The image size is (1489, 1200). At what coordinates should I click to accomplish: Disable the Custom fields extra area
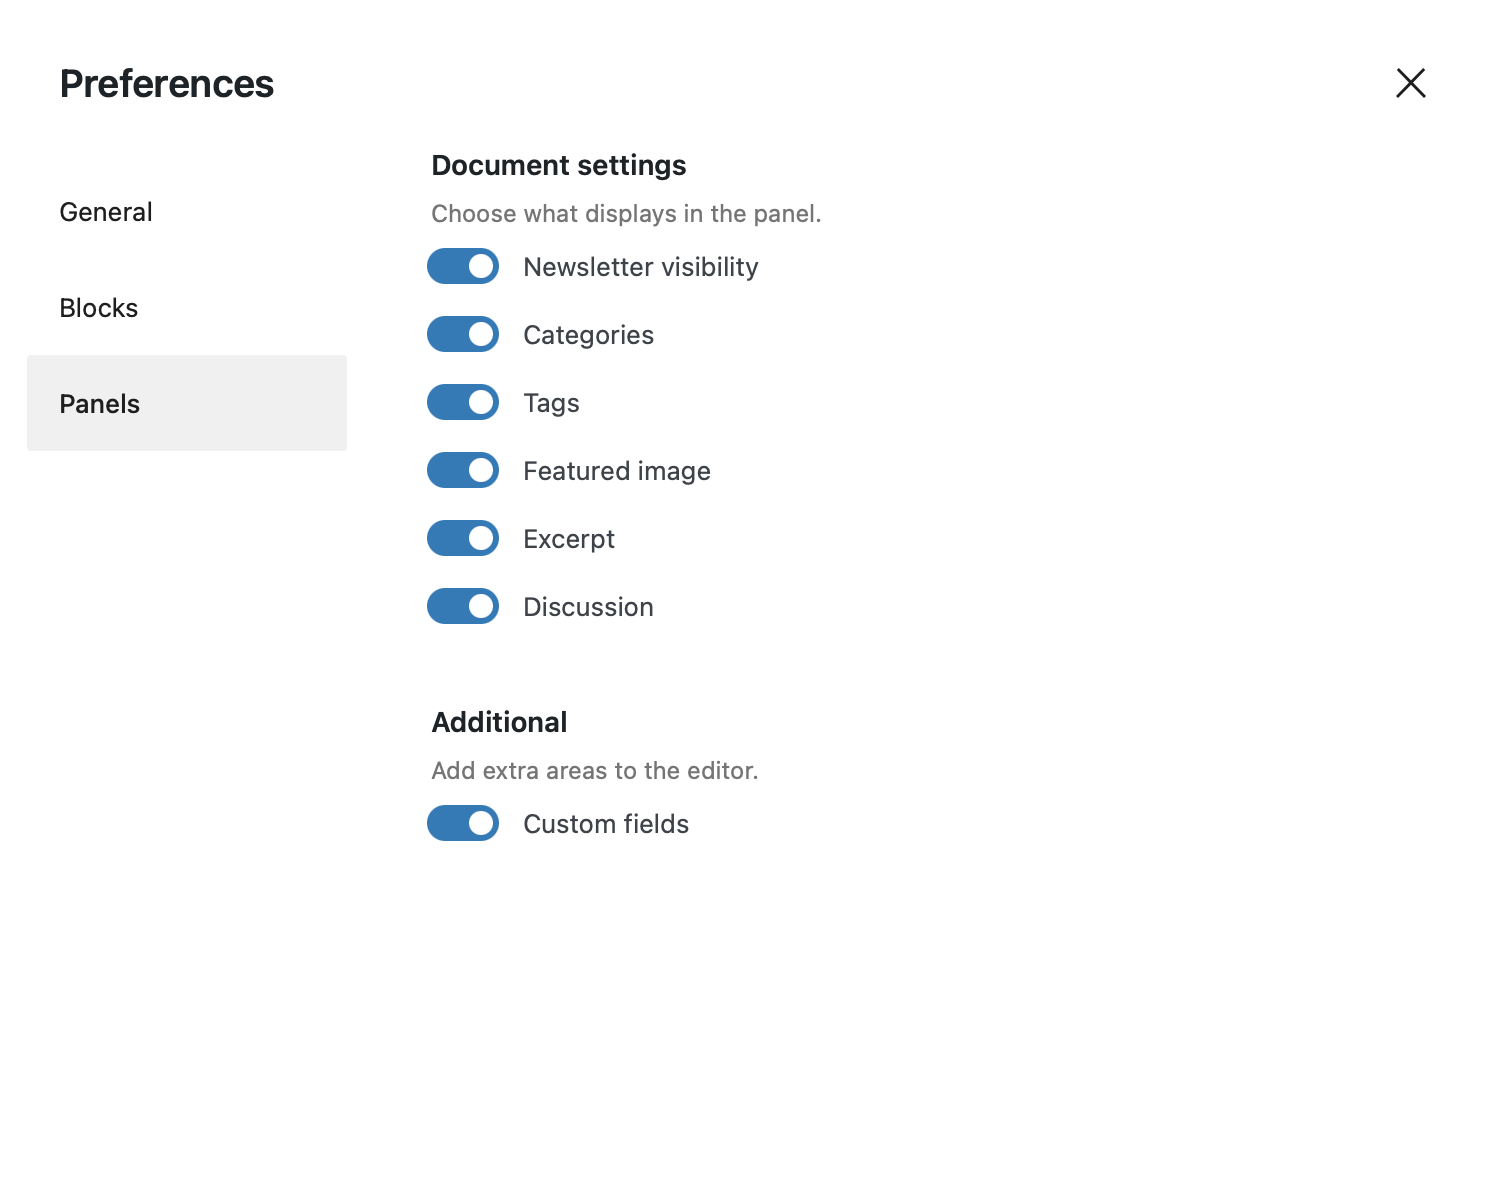pyautogui.click(x=462, y=823)
